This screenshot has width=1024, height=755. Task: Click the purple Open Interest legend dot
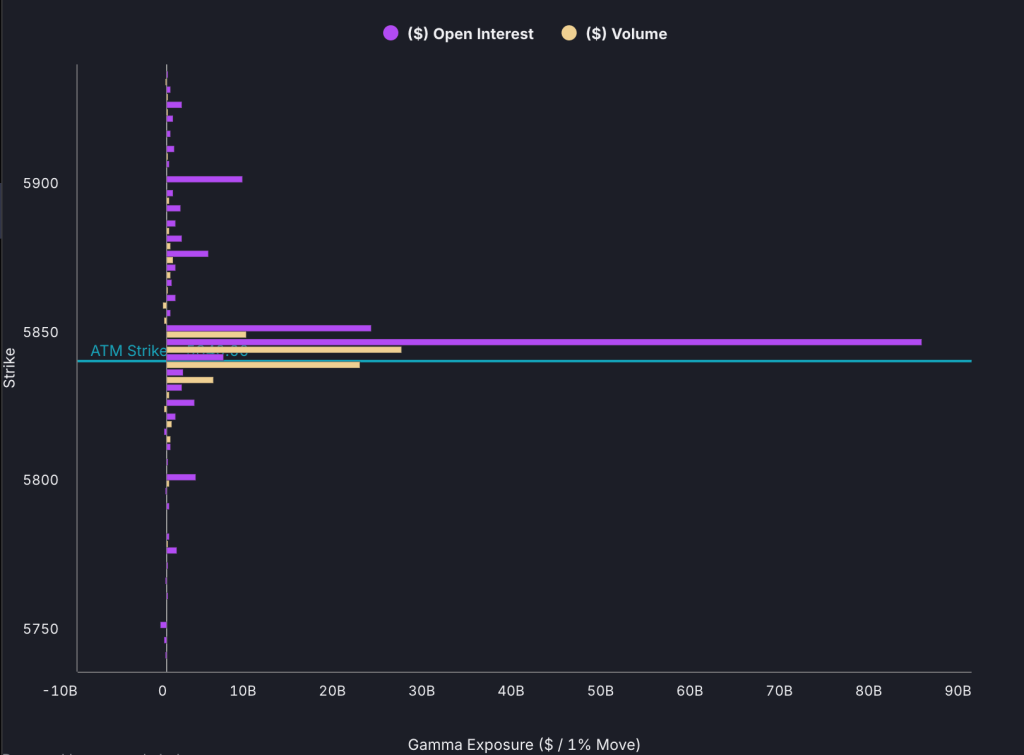coord(391,34)
